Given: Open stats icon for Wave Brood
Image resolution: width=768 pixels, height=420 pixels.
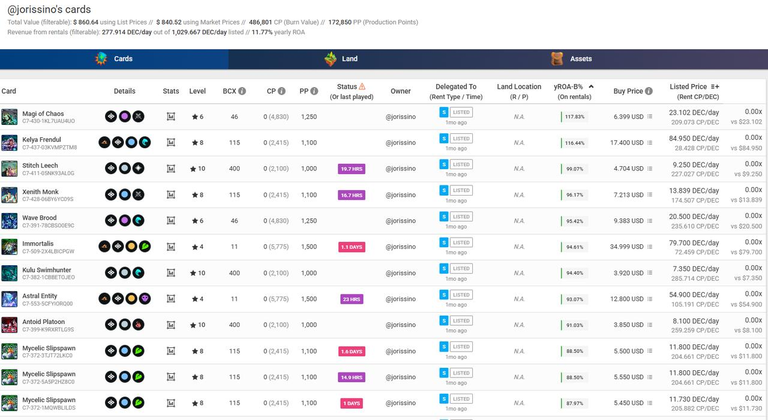Looking at the screenshot, I should click(x=171, y=221).
